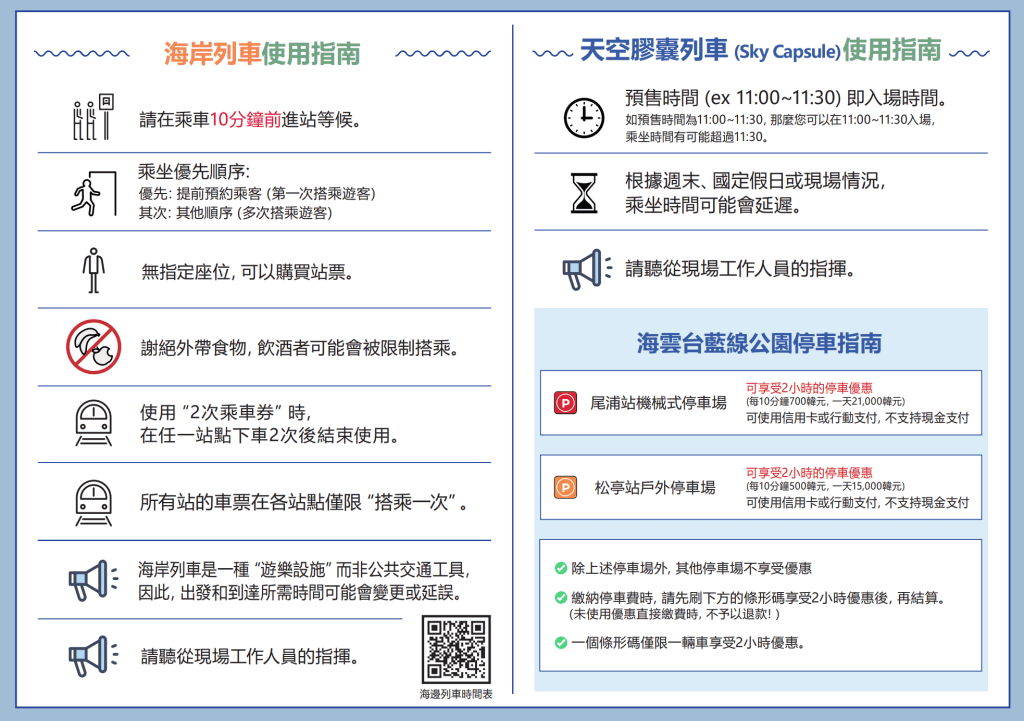Click text 根據週末、國定假日或現場情況

(x=755, y=181)
